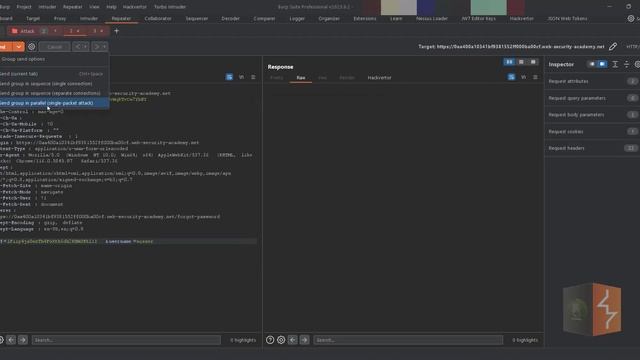640x360 pixels.
Task: Open response search settings gear
Action: click(281, 340)
